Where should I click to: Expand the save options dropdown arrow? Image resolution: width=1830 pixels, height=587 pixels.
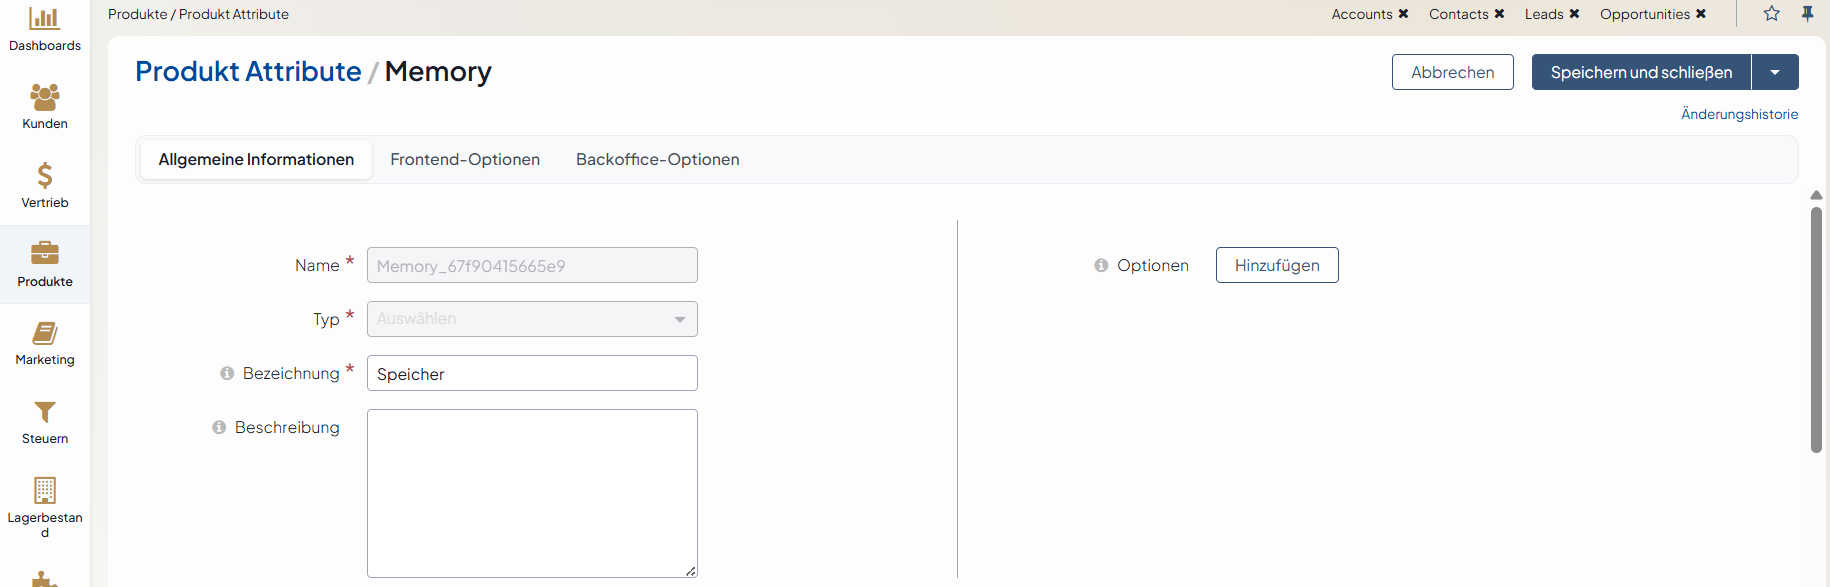pos(1775,72)
